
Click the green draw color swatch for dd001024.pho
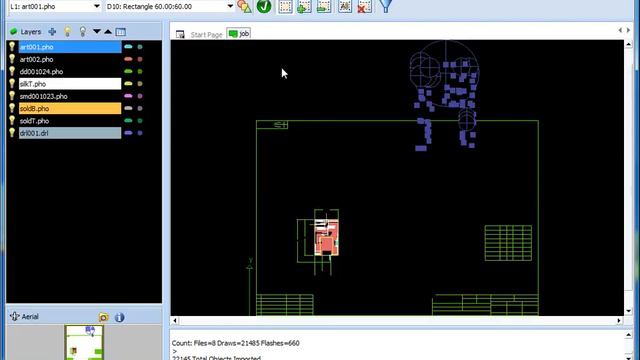click(x=128, y=71)
